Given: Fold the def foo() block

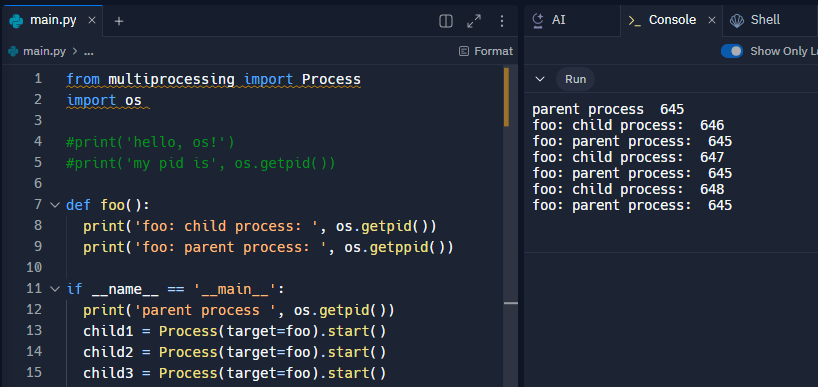Looking at the screenshot, I should point(55,205).
